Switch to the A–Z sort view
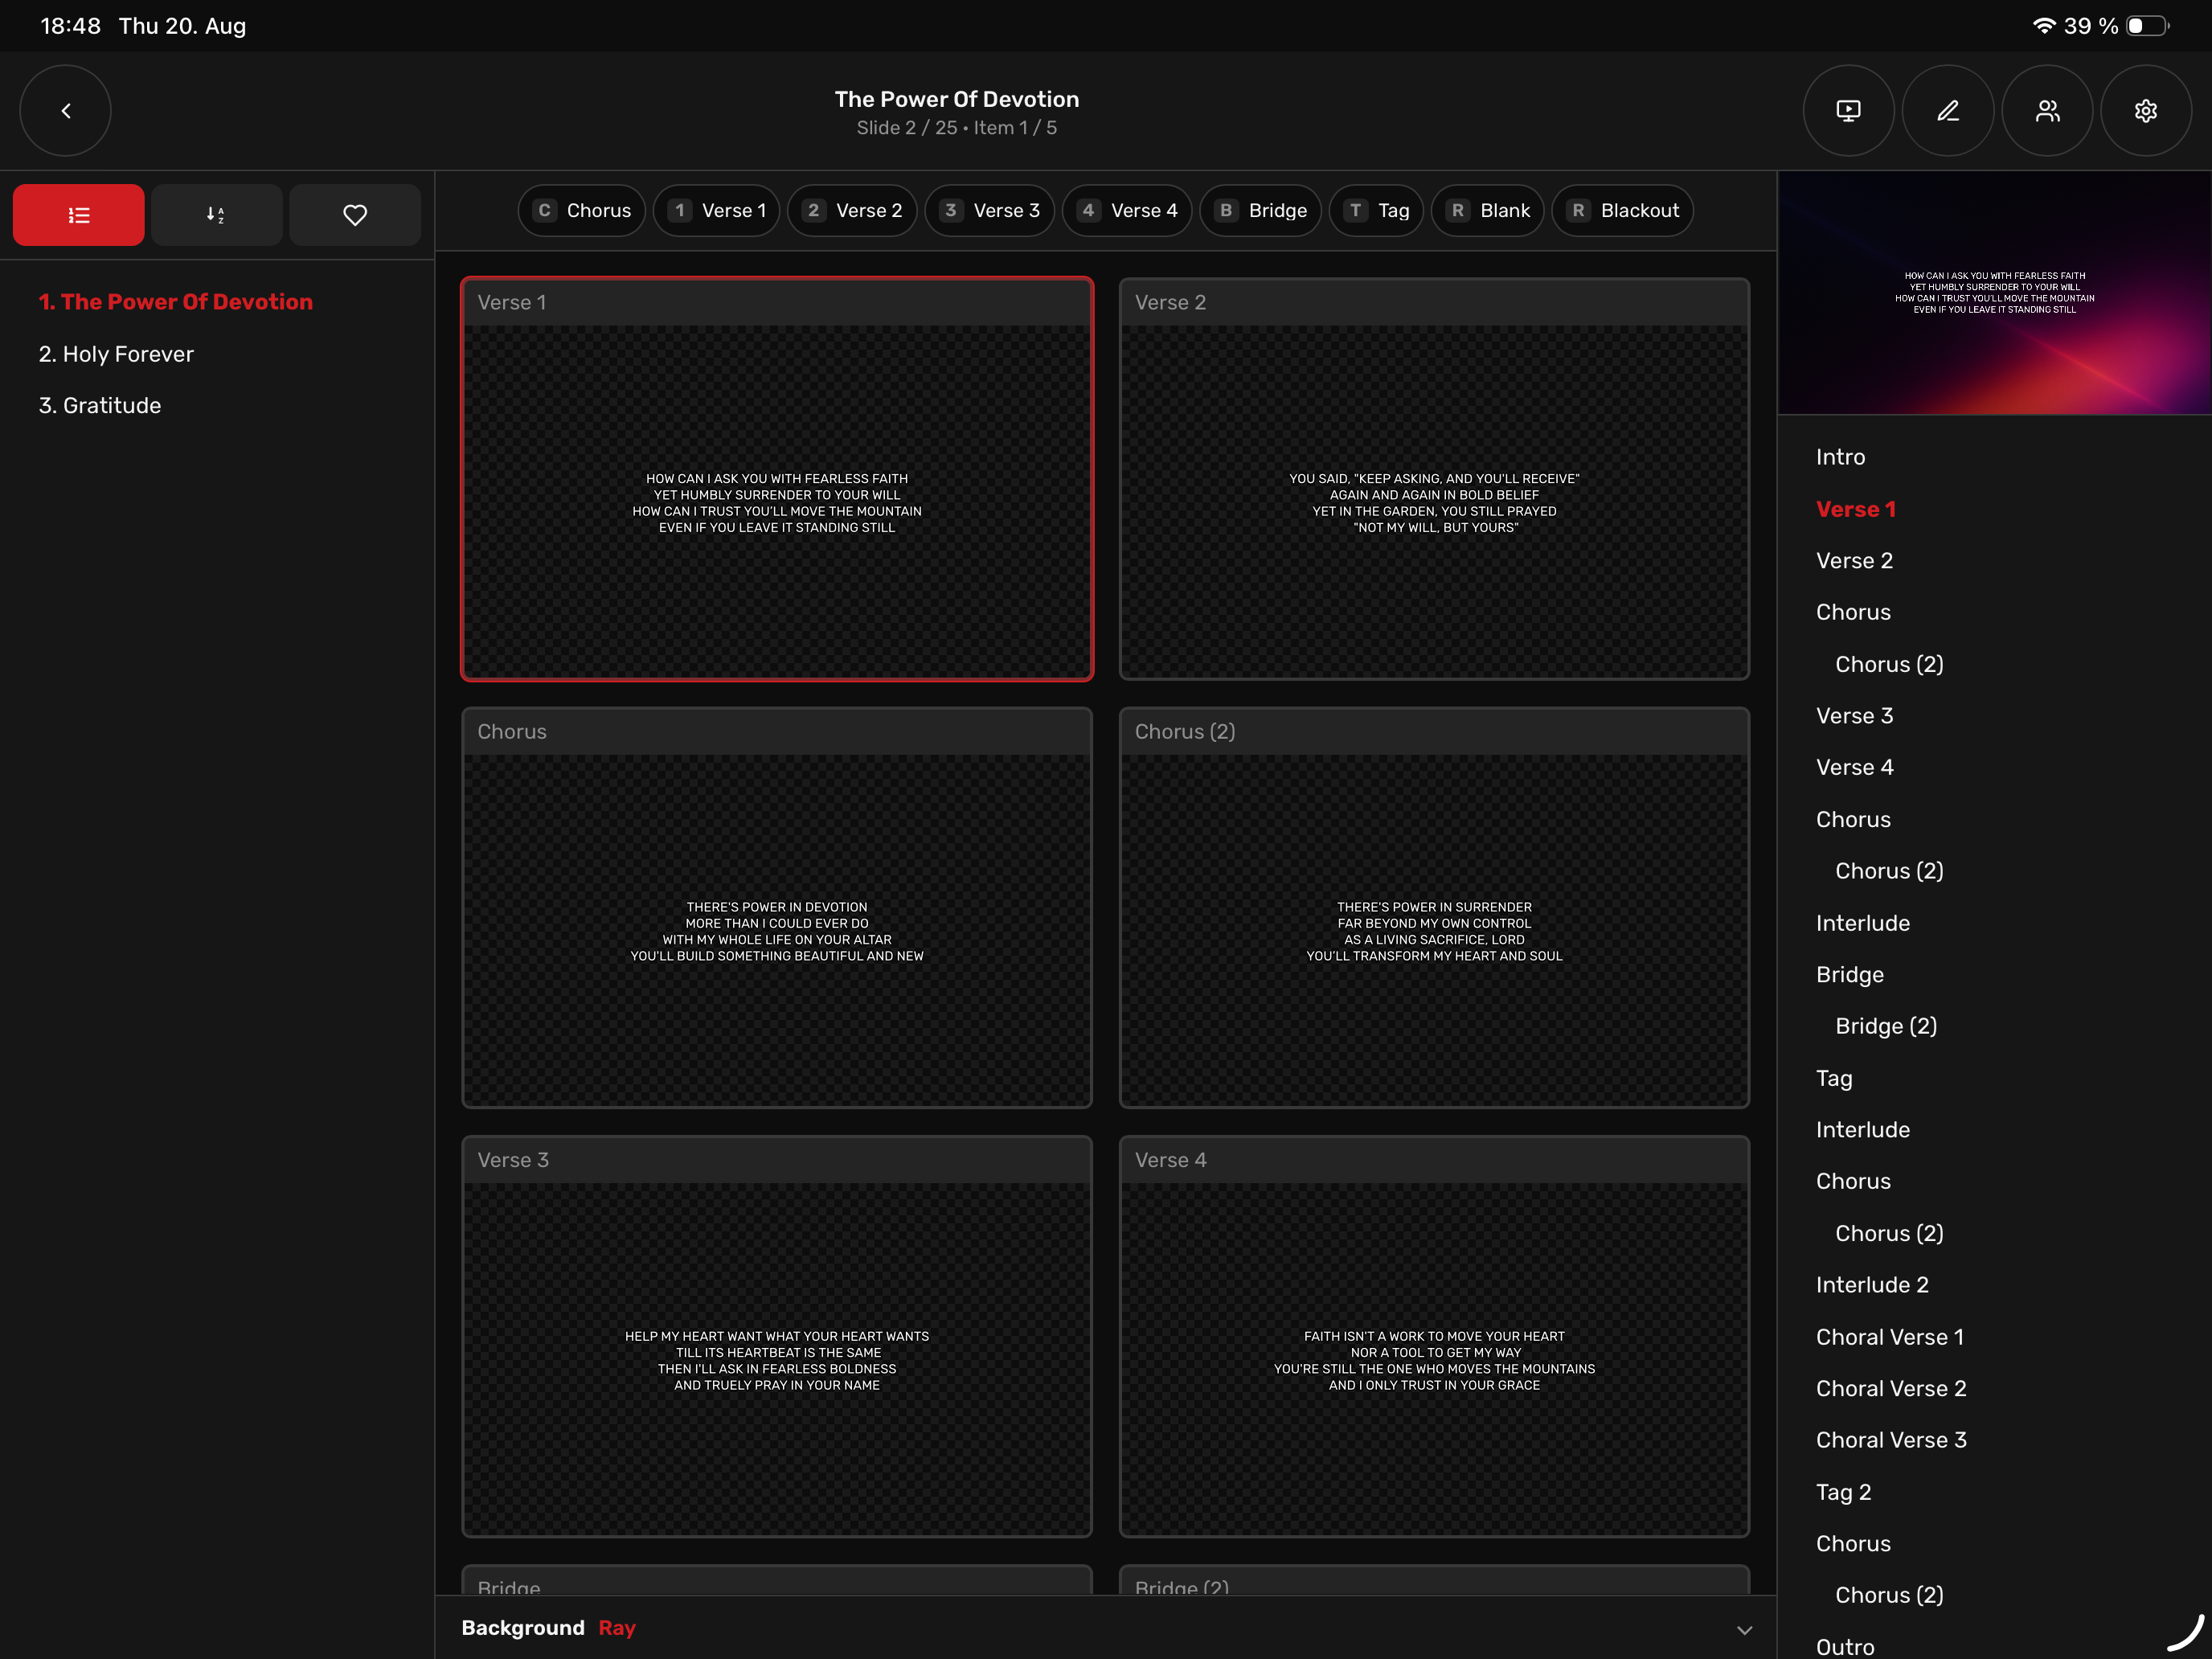 pyautogui.click(x=216, y=215)
